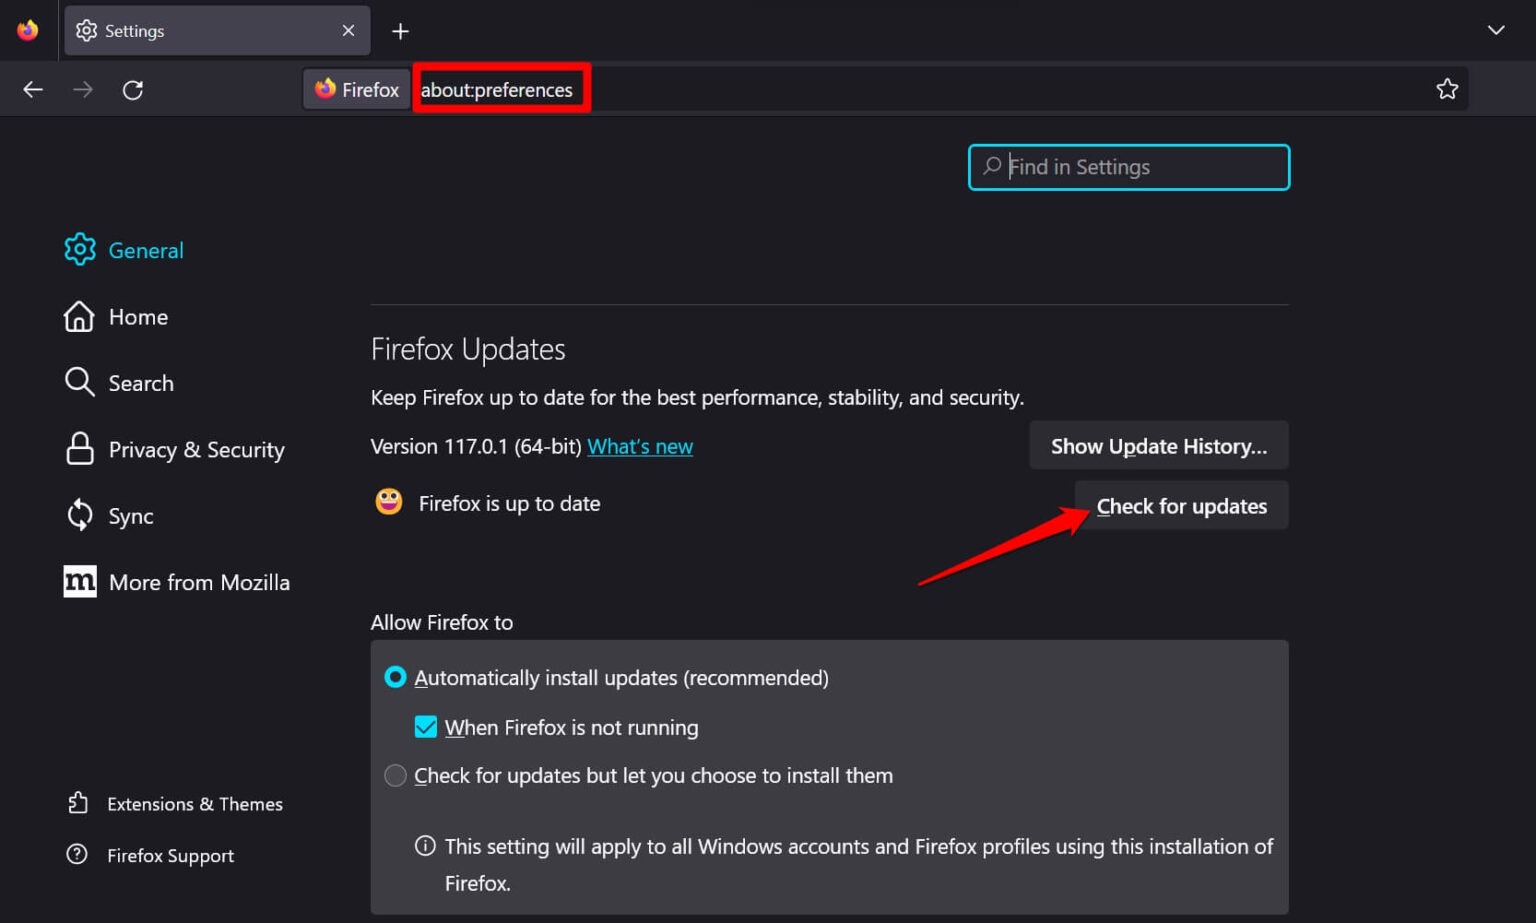This screenshot has width=1536, height=923.
Task: Select 'Automatically install updates' option
Action: (x=395, y=677)
